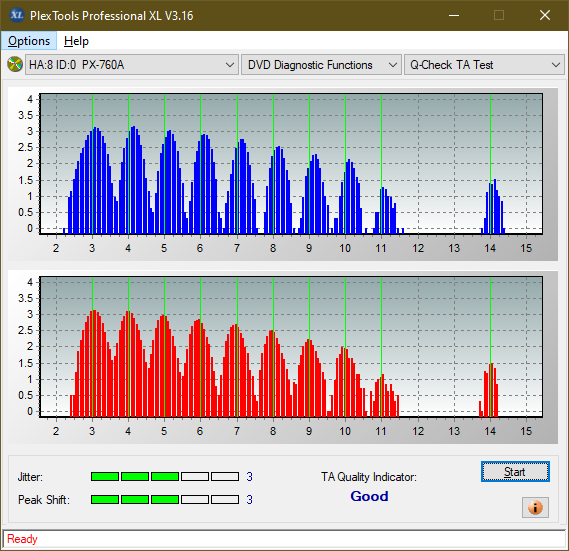The height and width of the screenshot is (551, 569).
Task: Open the orange info button
Action: coord(535,507)
